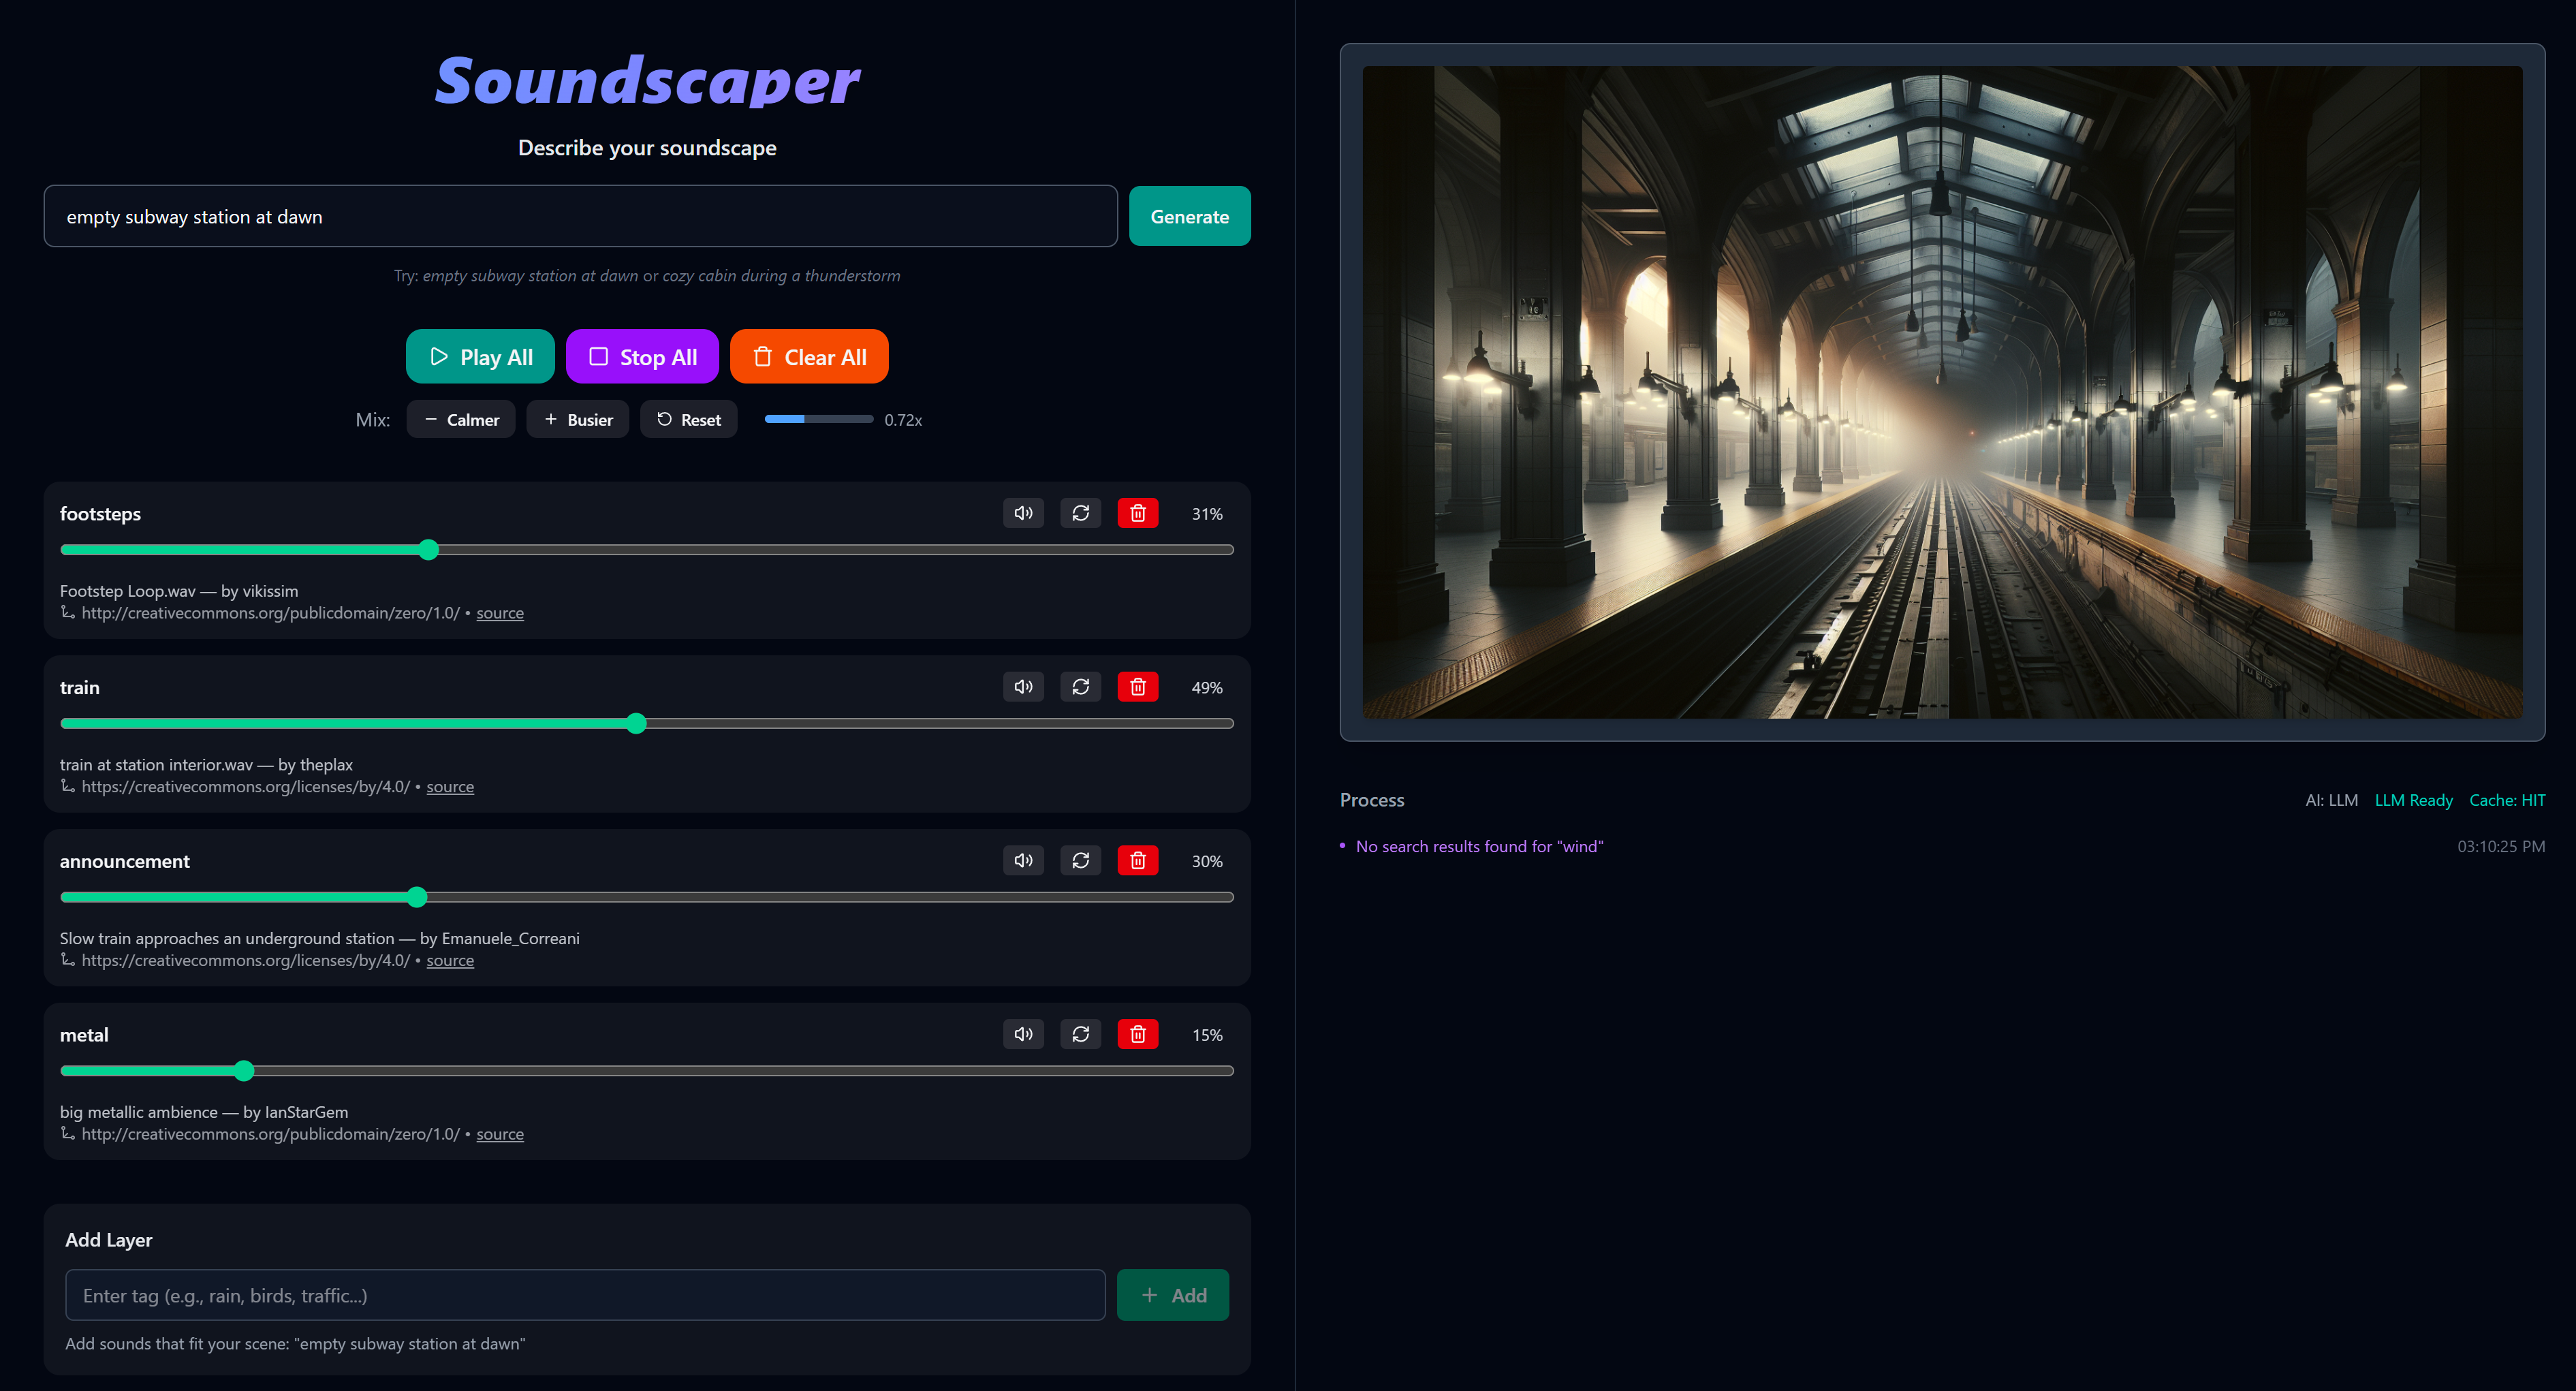Make the mix Calmer
Image resolution: width=2576 pixels, height=1391 pixels.
[x=460, y=420]
